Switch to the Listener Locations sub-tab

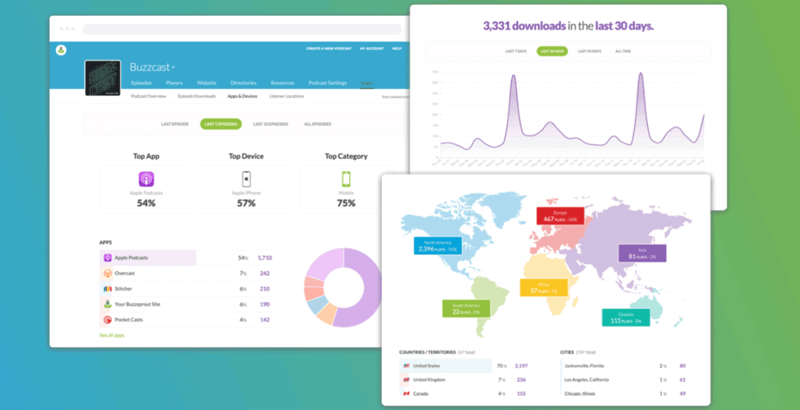coord(286,96)
